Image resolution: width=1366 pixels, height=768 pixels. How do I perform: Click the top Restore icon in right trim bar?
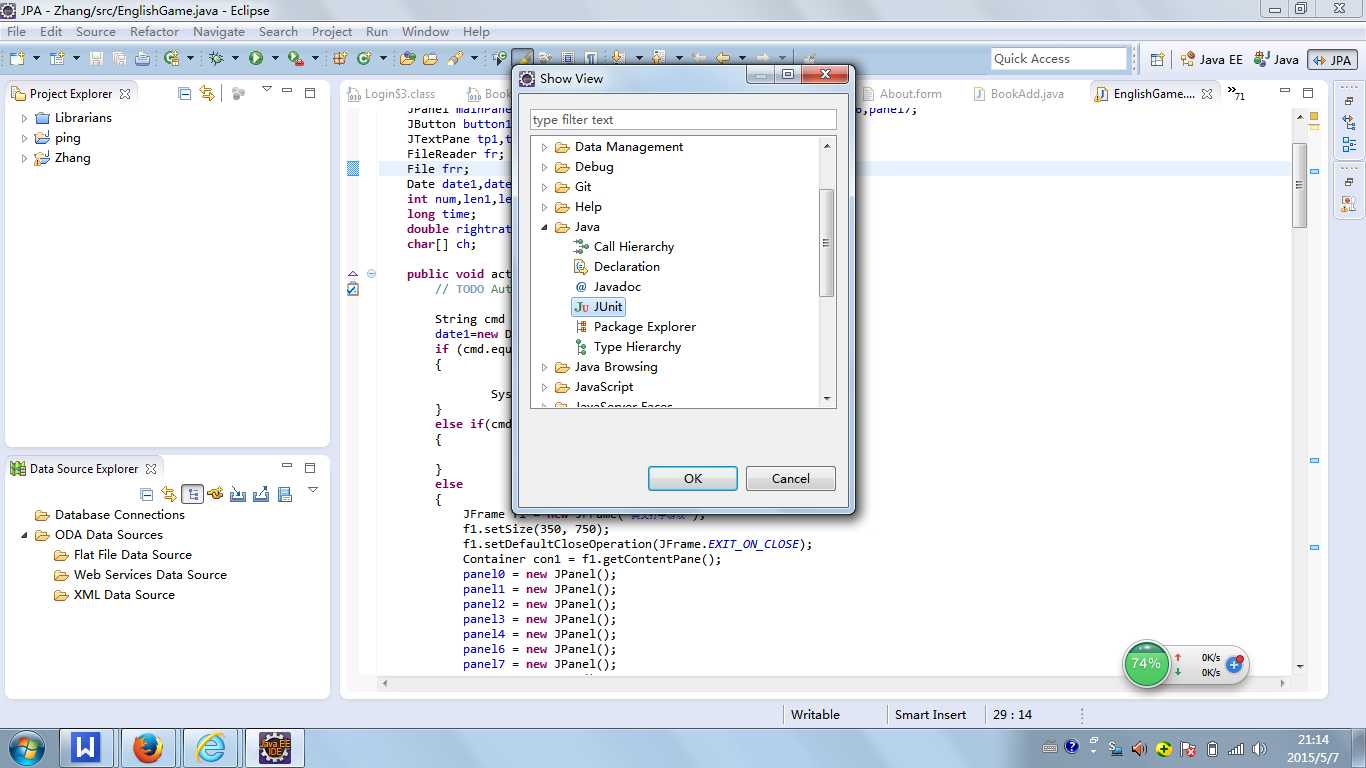(1350, 102)
